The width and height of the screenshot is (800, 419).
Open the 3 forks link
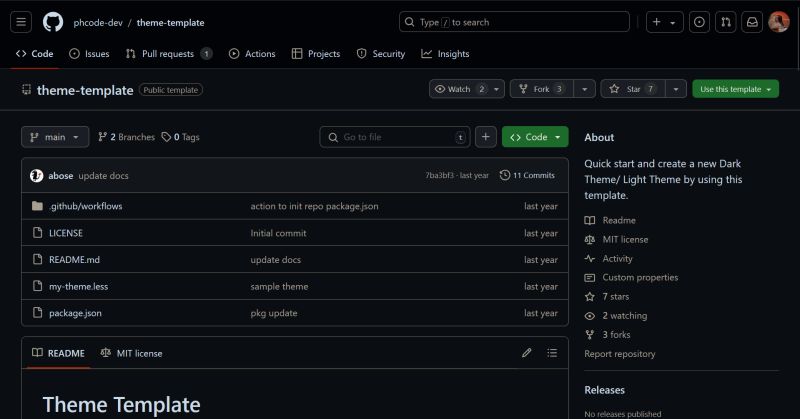point(607,334)
